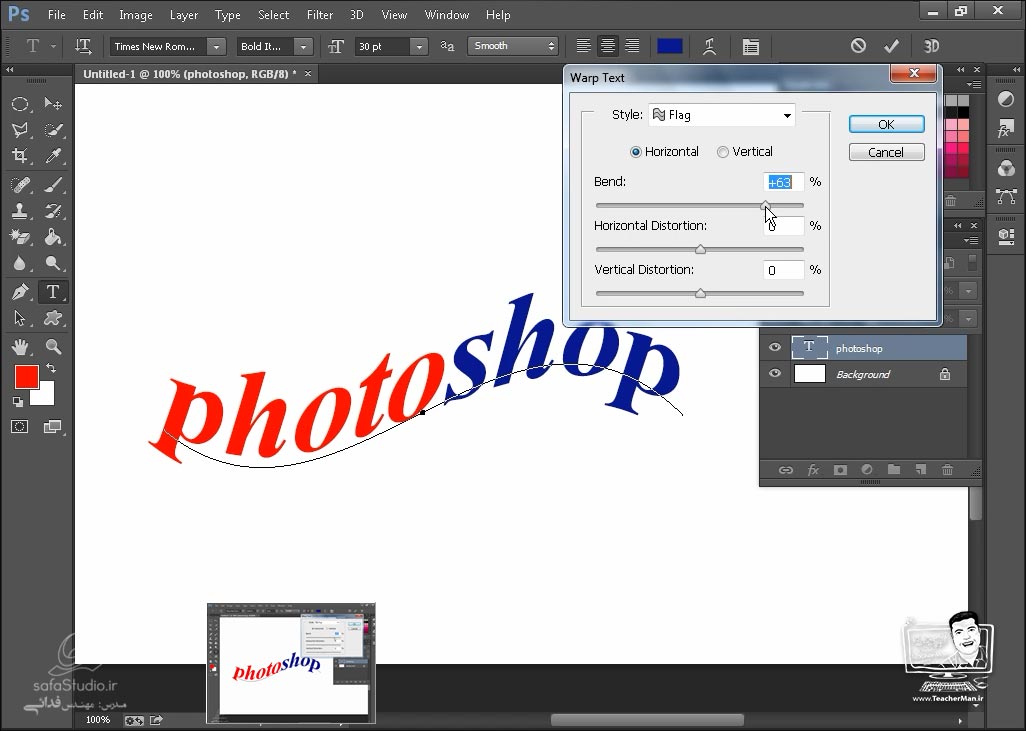
Task: Open the font style dropdown
Action: 303,46
